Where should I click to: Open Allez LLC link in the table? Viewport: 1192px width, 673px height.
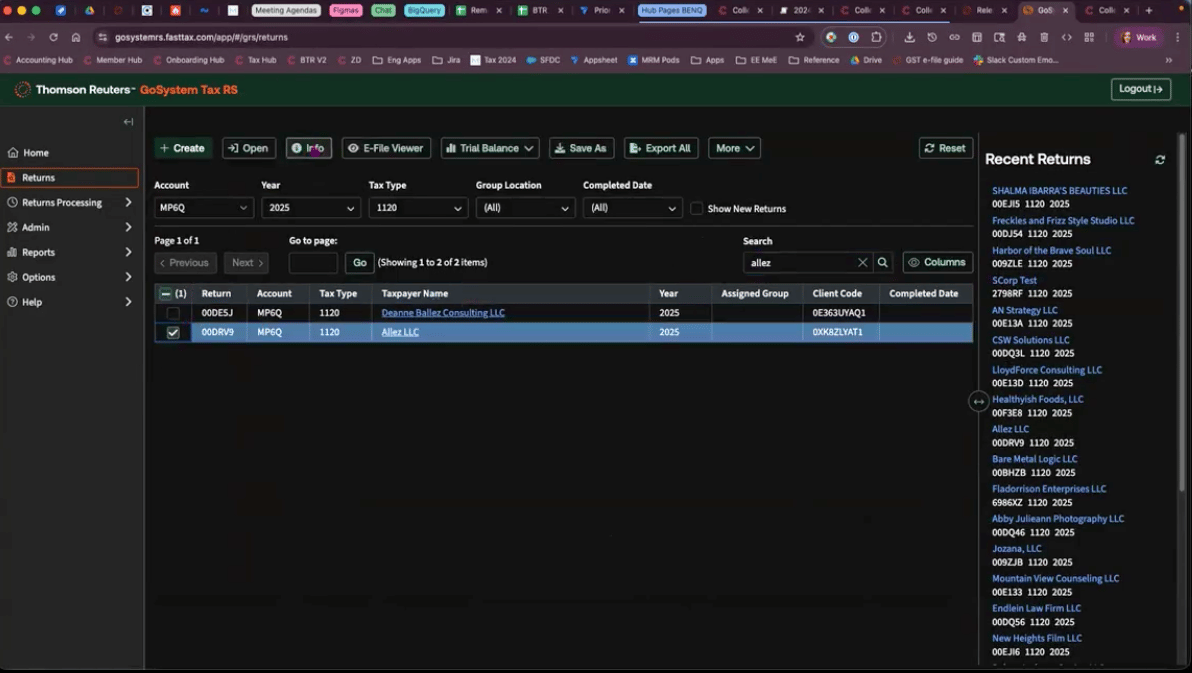pos(400,332)
